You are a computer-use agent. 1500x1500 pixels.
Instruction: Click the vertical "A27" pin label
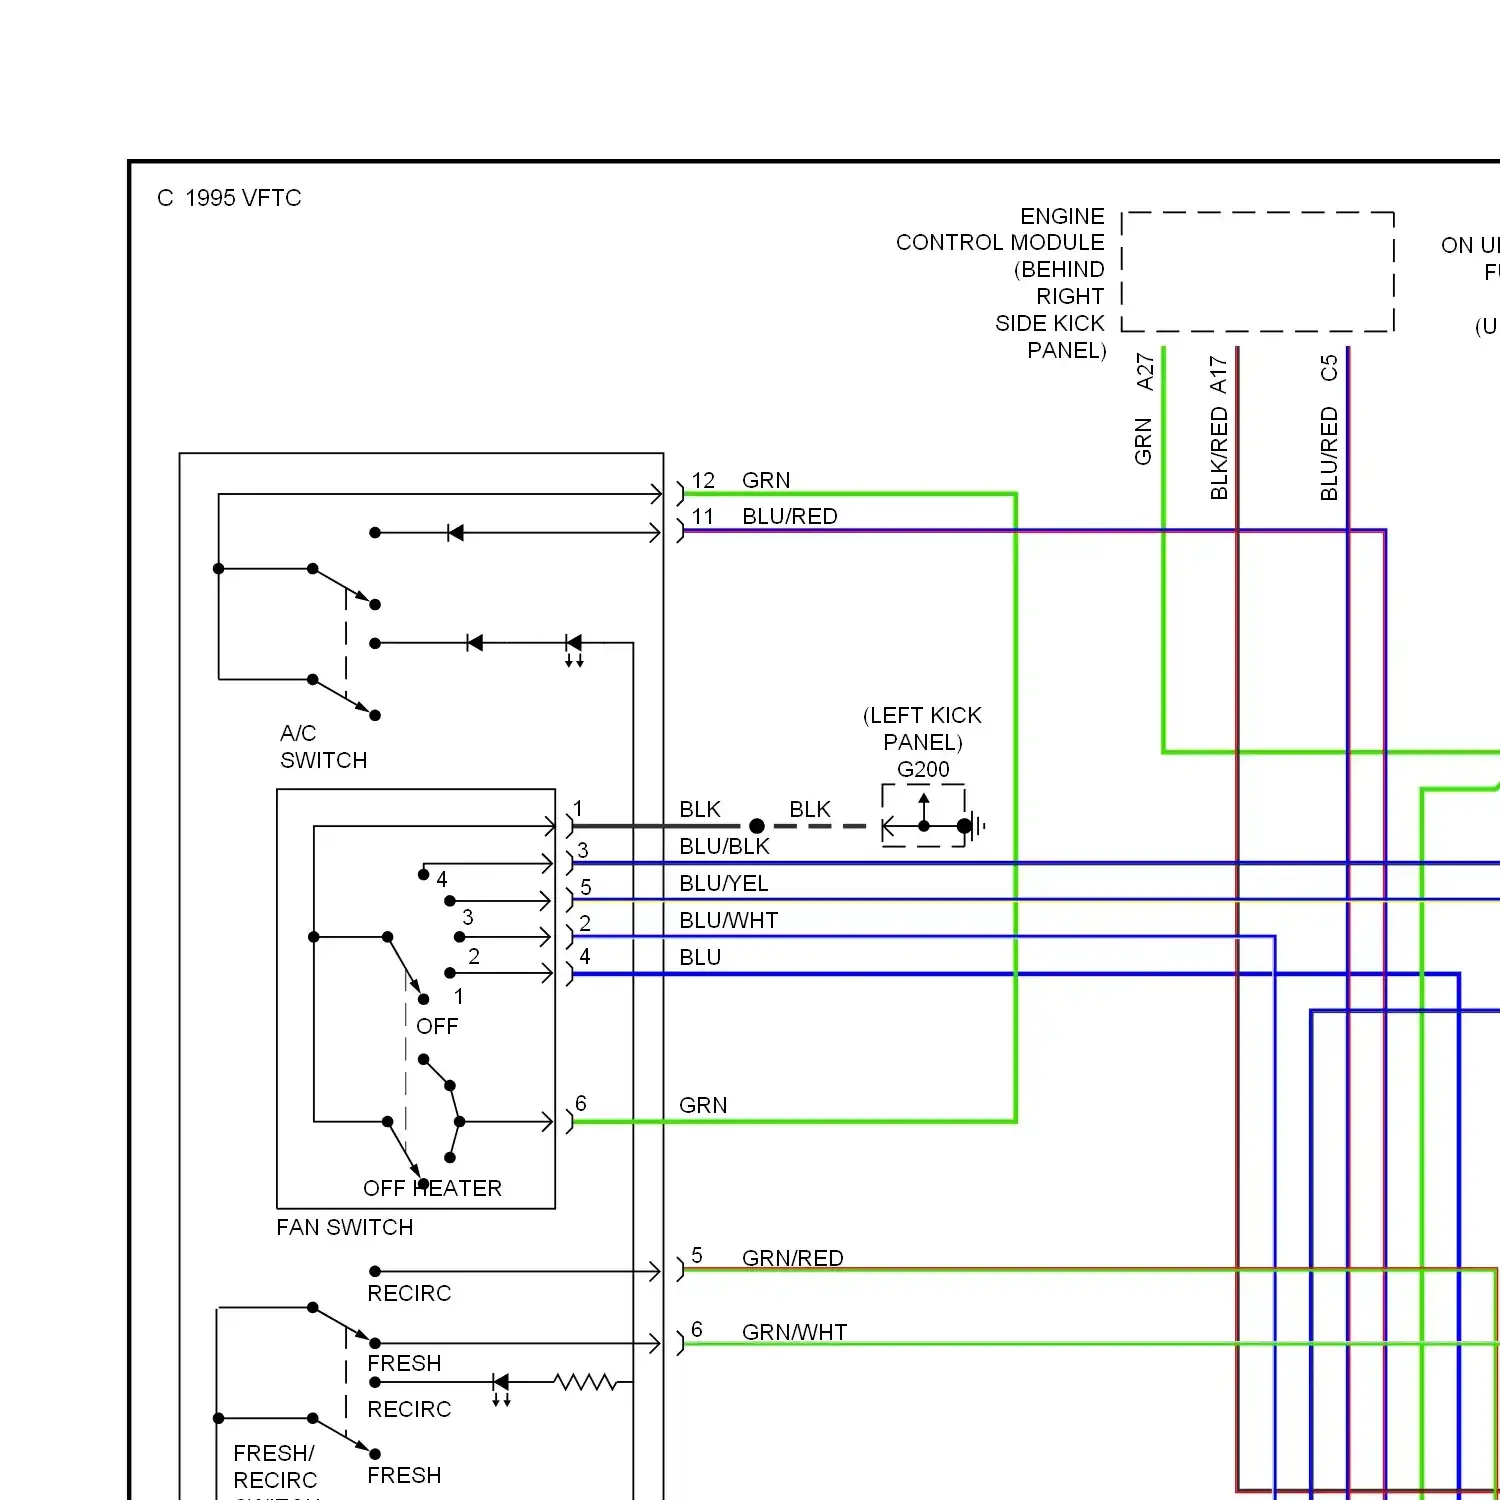1145,371
